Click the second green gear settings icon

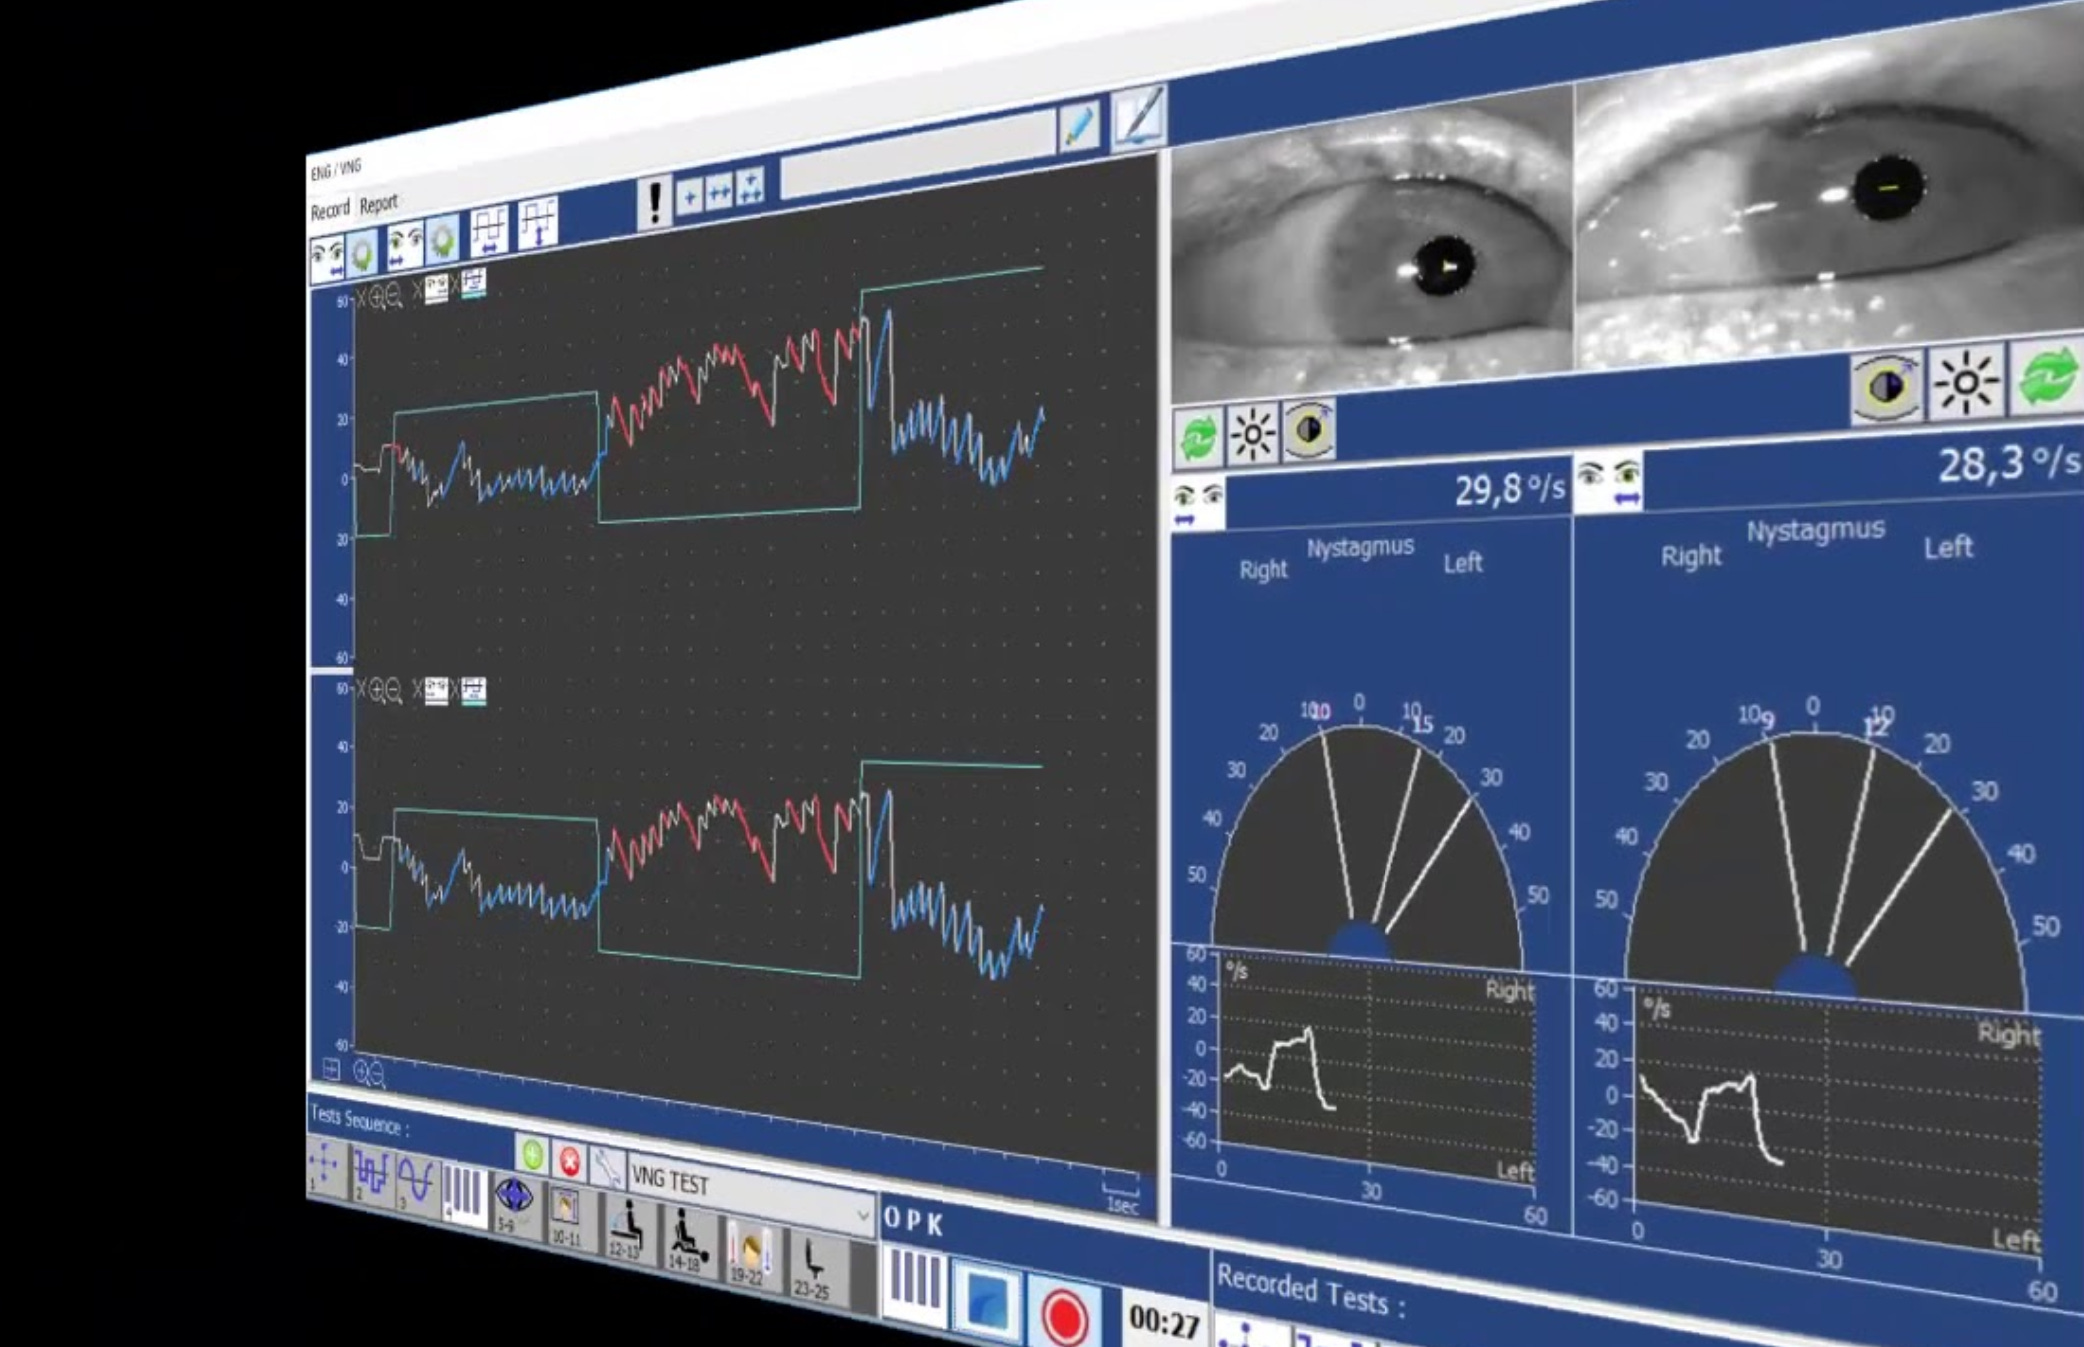(x=442, y=240)
